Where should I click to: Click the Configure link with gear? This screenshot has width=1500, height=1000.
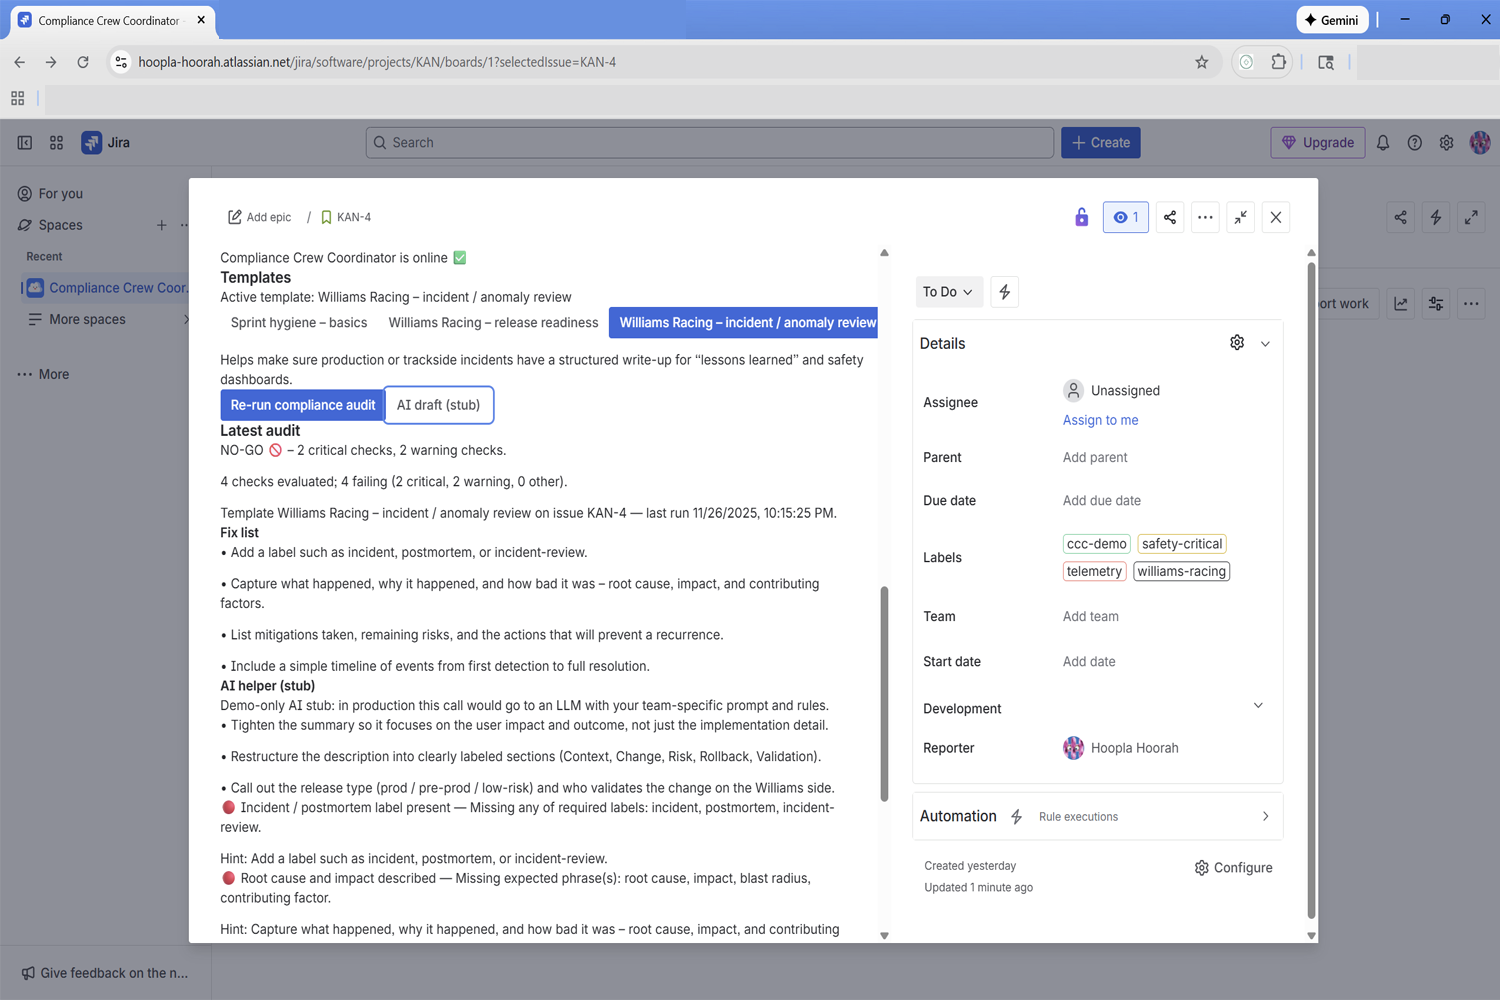coord(1233,868)
